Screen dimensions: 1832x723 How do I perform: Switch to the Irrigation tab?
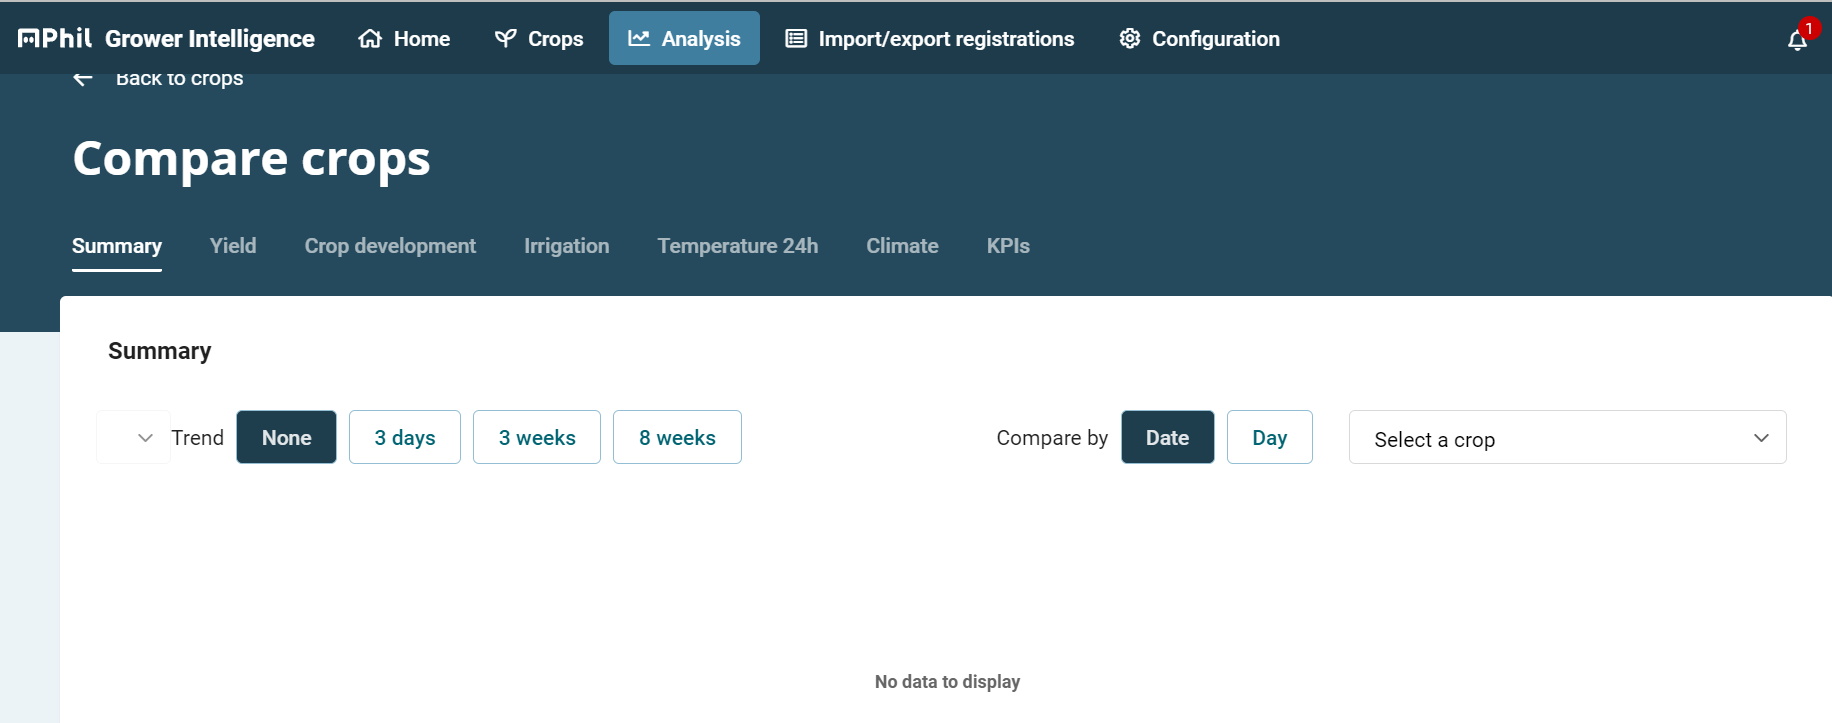tap(567, 246)
